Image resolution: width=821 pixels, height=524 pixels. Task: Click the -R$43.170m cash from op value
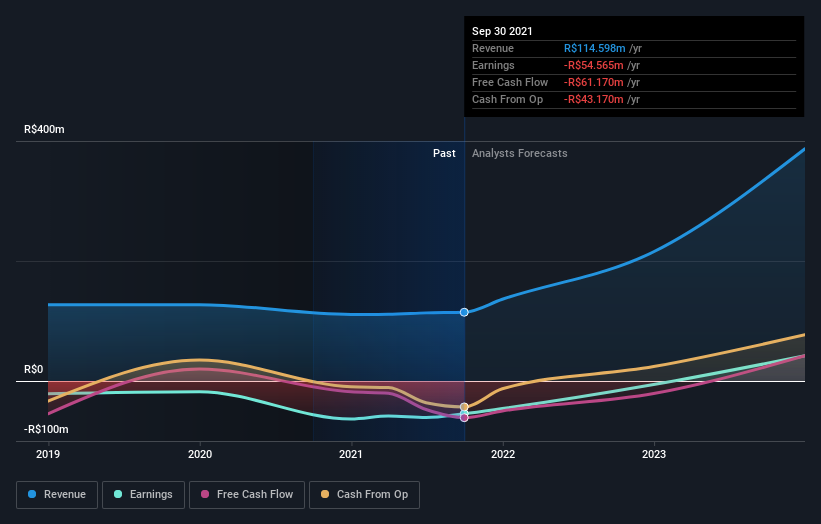593,99
